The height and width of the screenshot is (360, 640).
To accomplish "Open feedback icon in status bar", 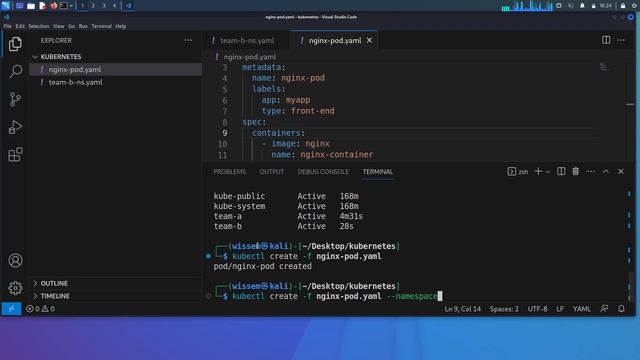I will (604, 309).
